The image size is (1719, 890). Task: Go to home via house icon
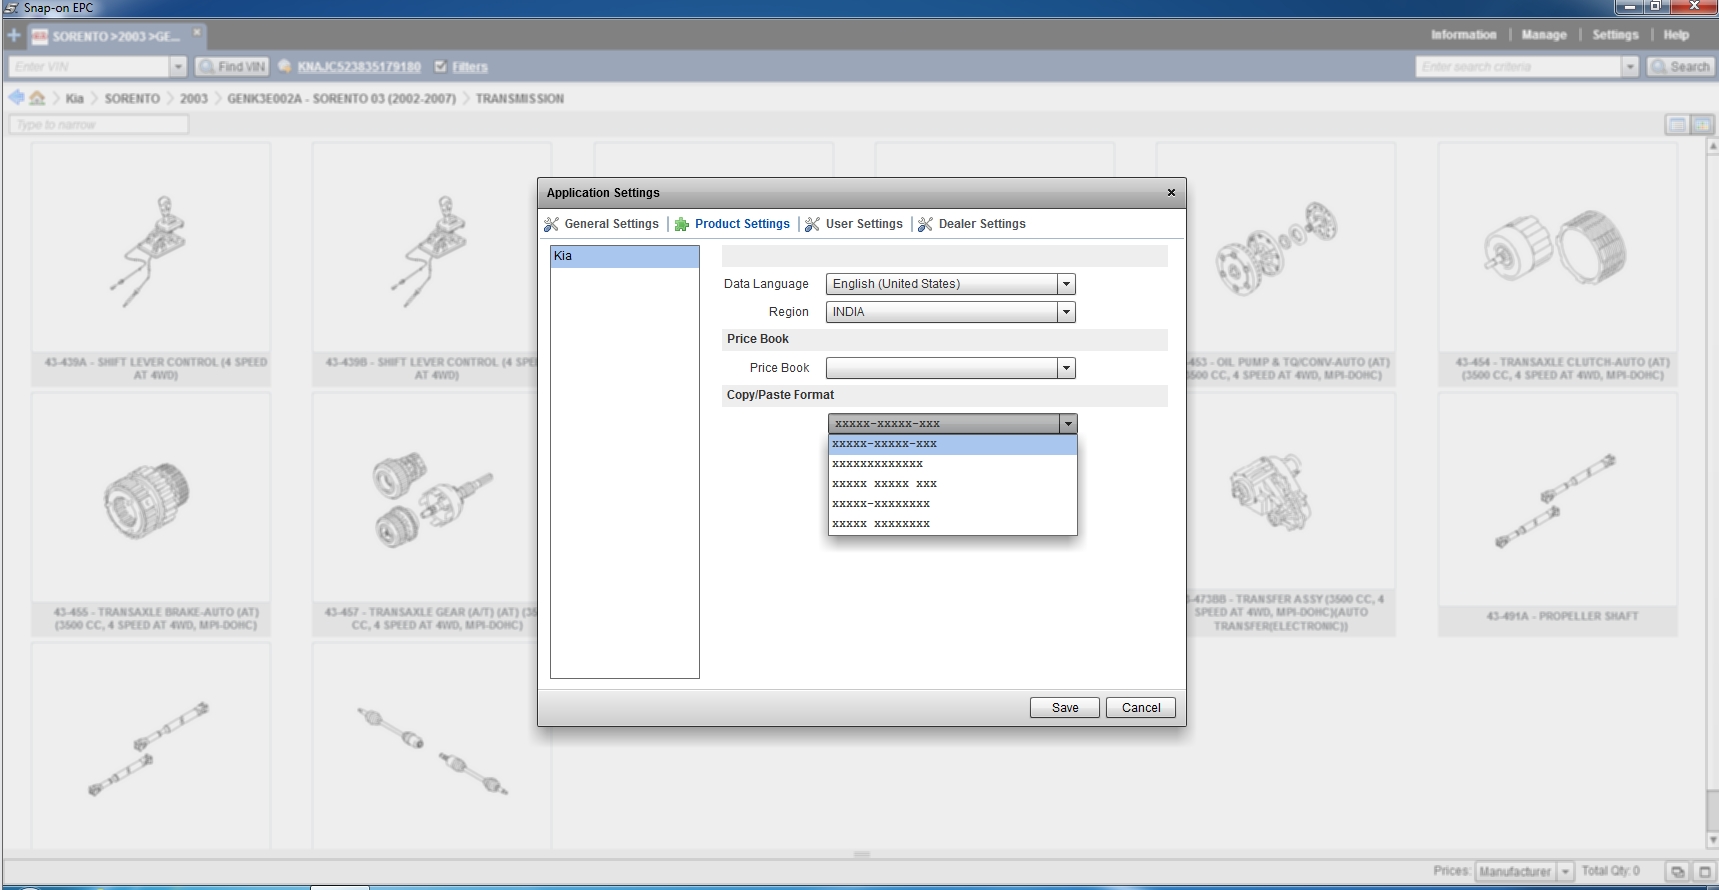(37, 98)
